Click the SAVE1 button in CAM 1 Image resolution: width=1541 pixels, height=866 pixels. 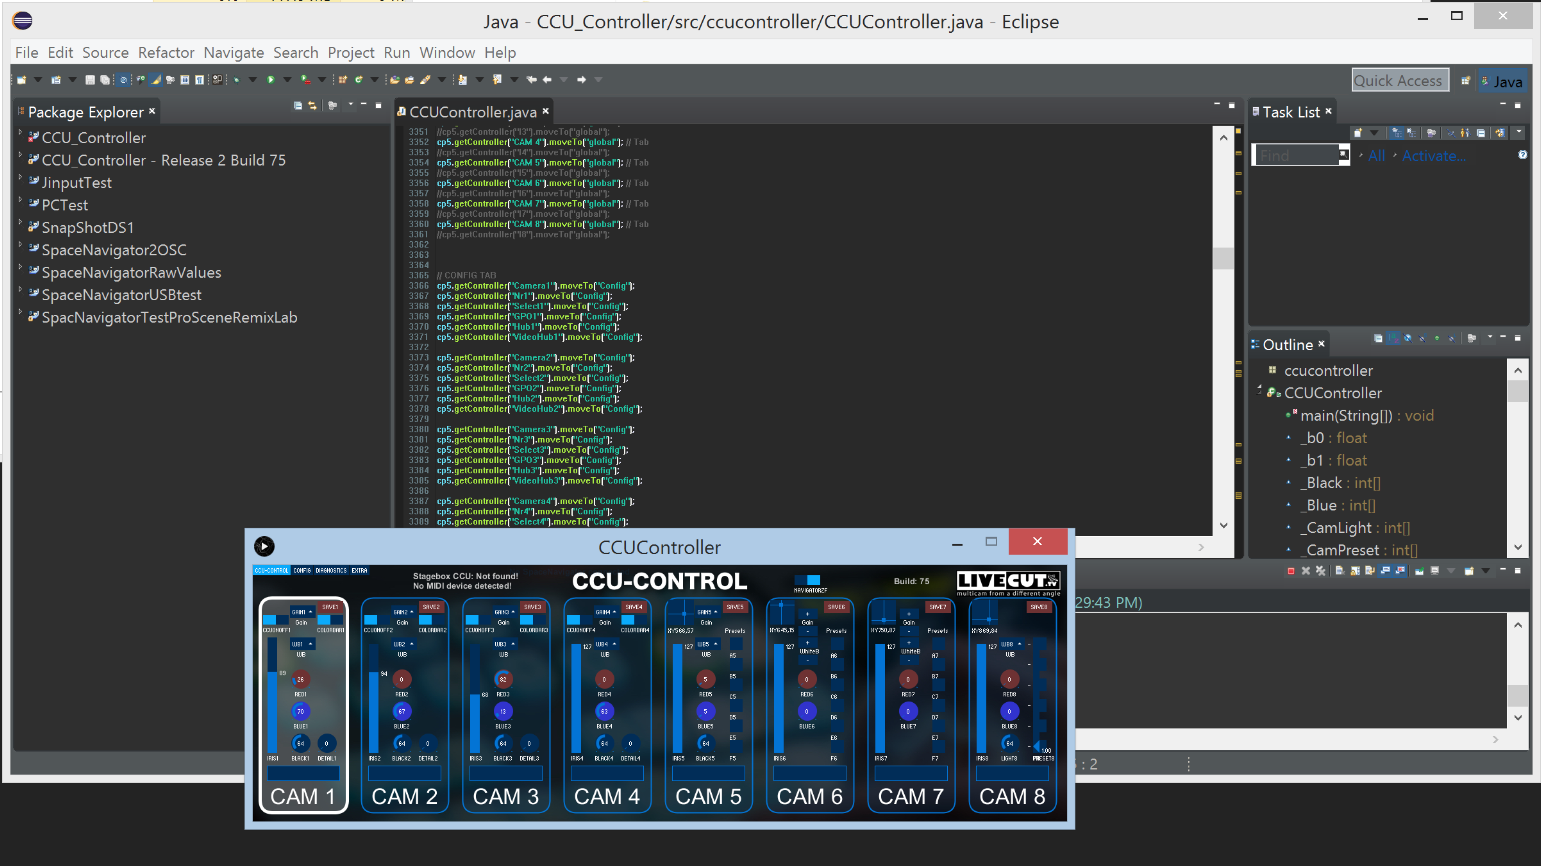coord(330,607)
